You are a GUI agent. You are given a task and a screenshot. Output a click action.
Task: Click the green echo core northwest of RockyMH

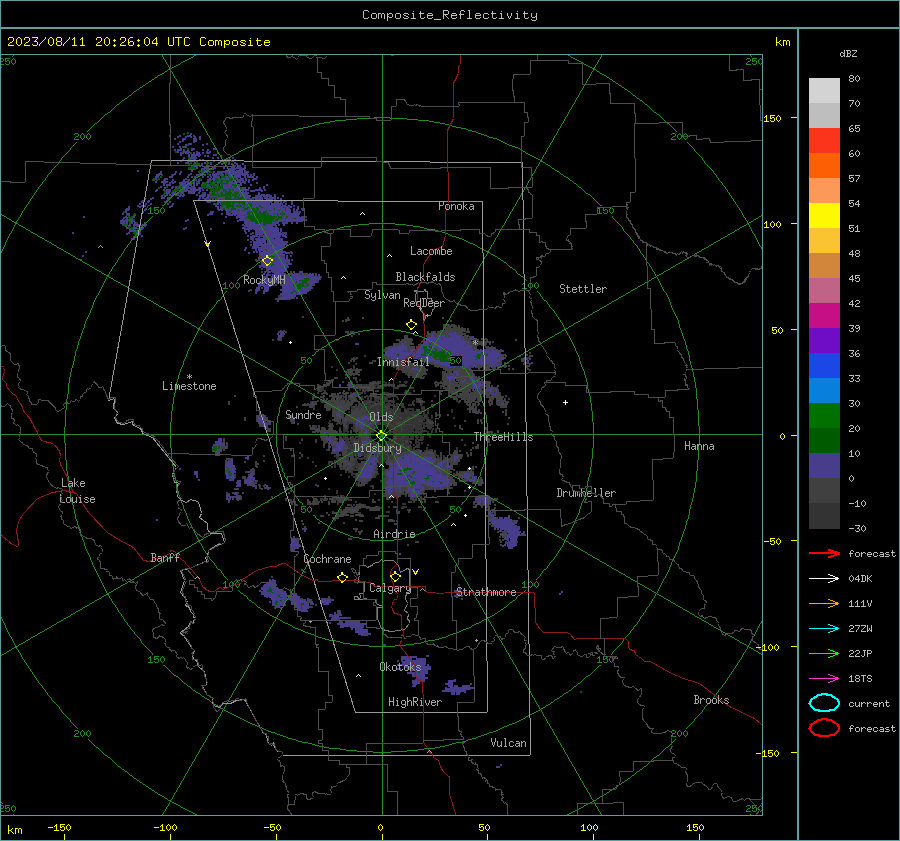click(x=265, y=217)
